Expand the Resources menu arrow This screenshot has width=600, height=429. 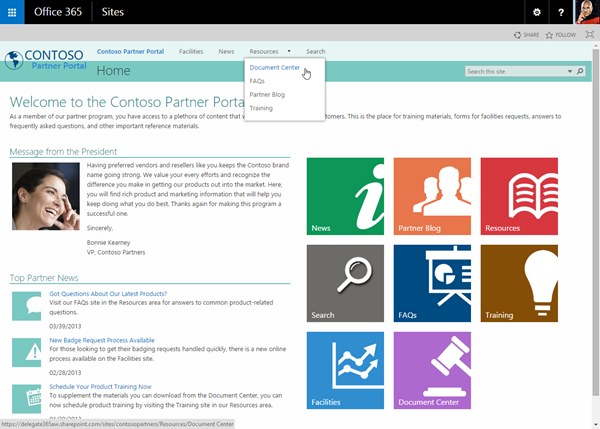[289, 51]
